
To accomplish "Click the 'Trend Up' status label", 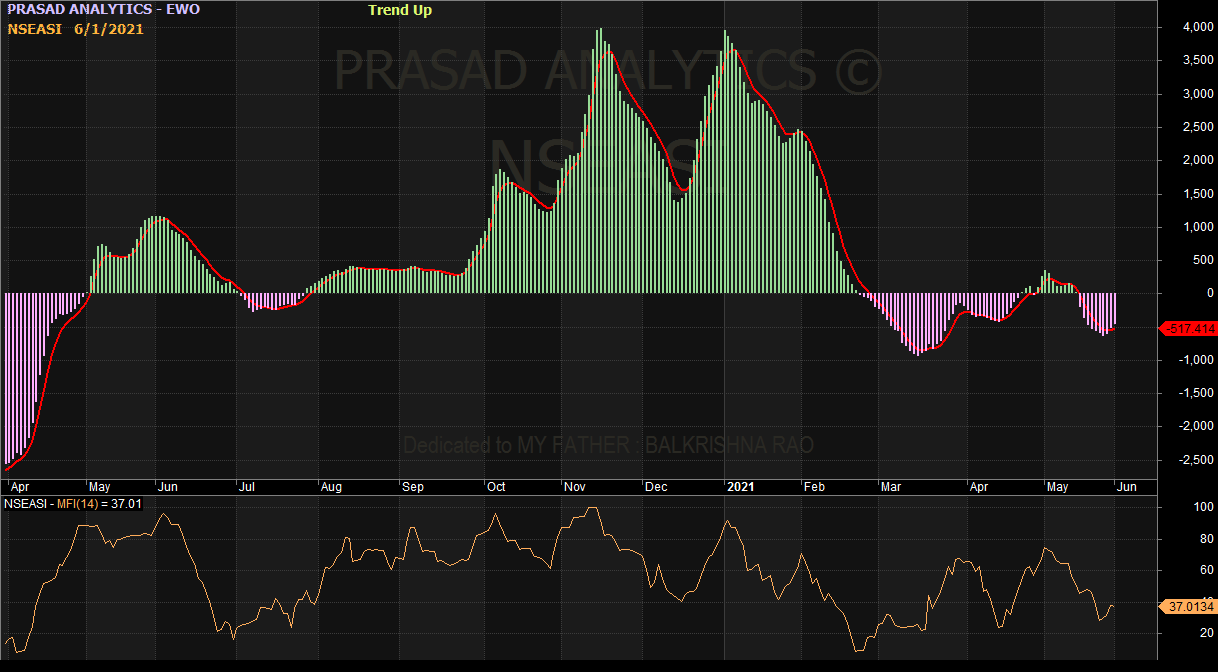I will pyautogui.click(x=400, y=10).
